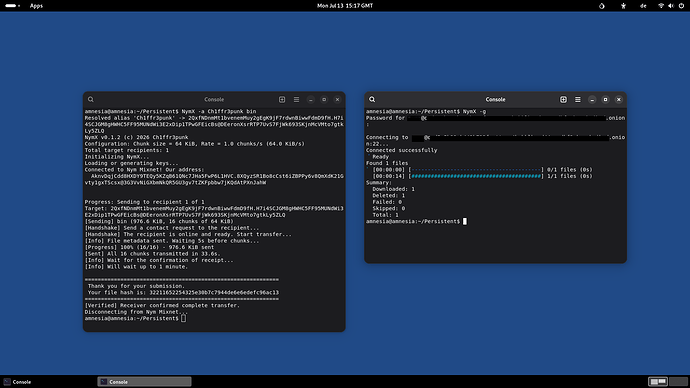The width and height of the screenshot is (690, 388).
Task: Open the accessibility menu icon
Action: 623,6
